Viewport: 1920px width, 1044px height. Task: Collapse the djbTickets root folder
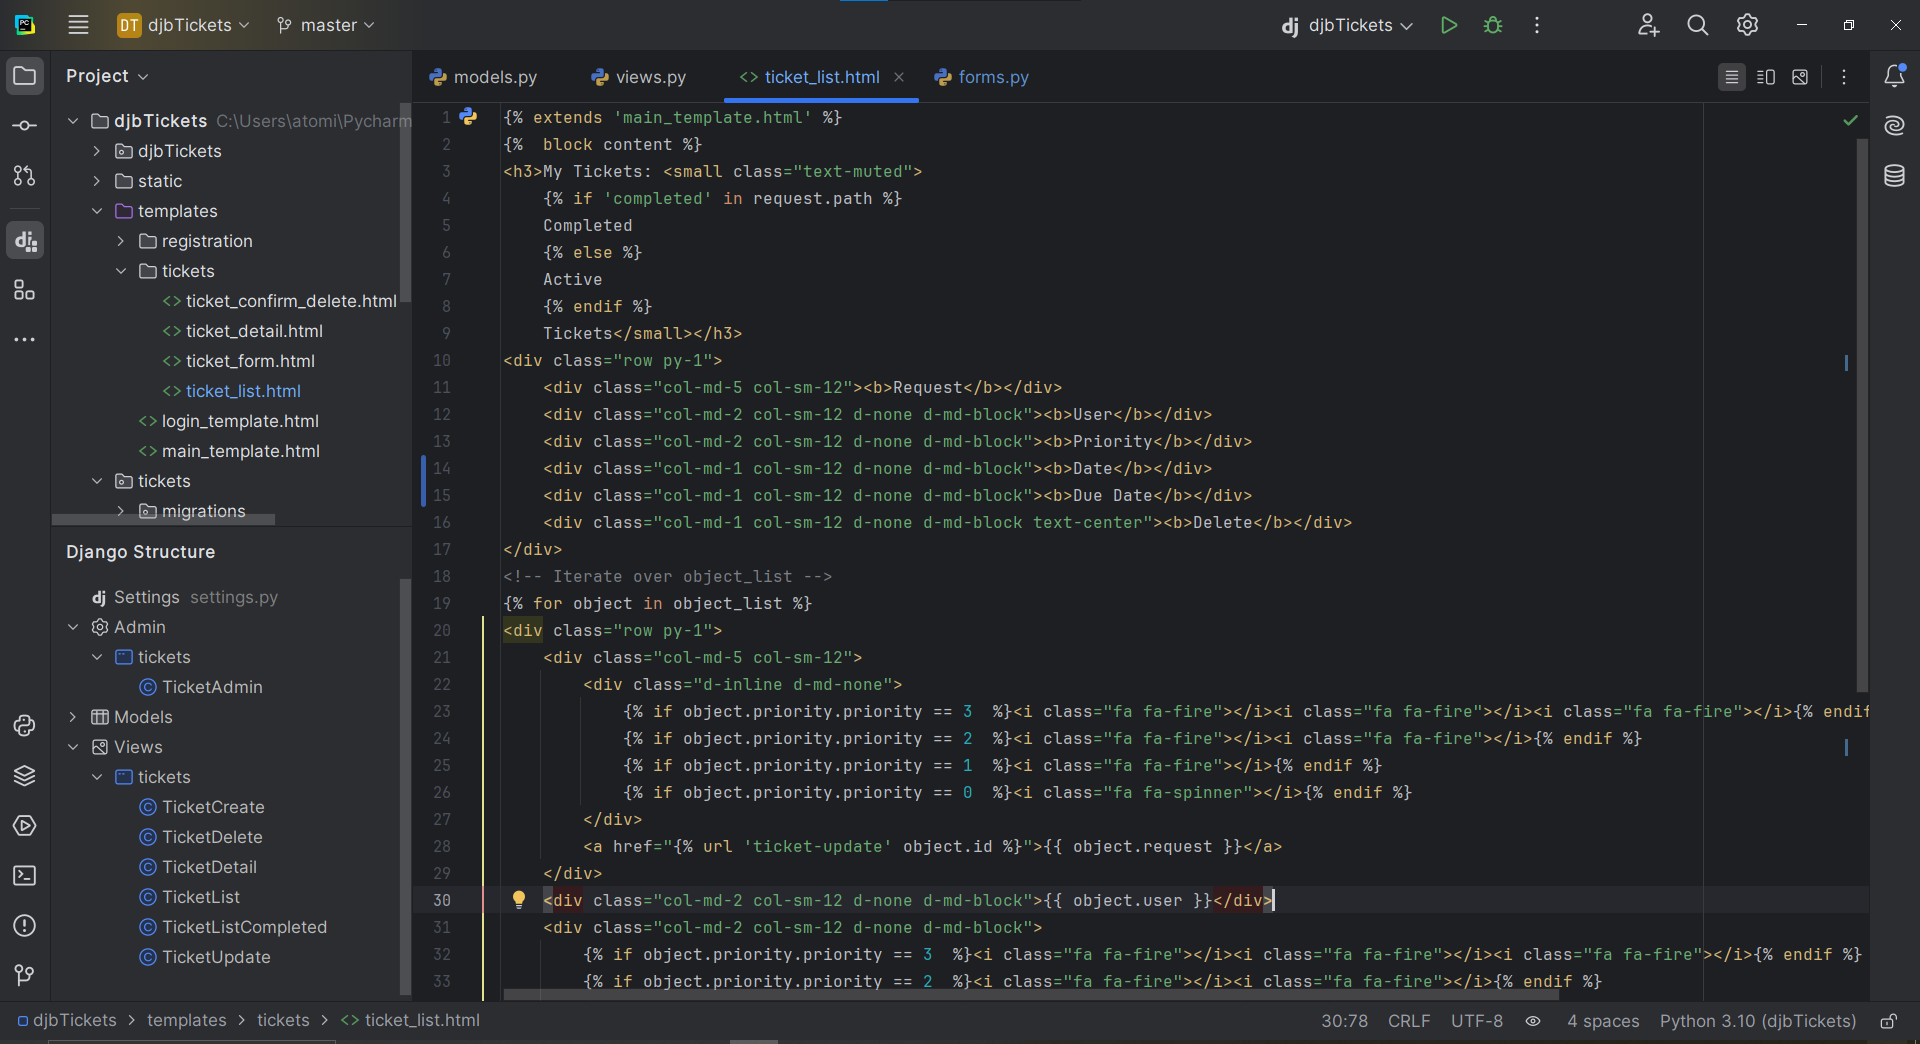click(x=73, y=121)
